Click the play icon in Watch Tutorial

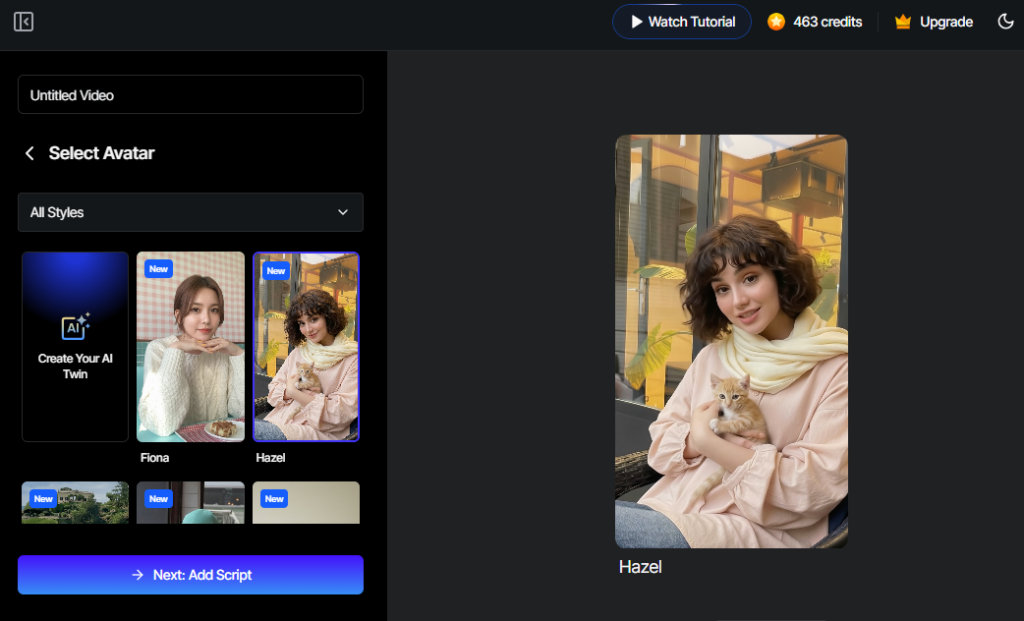[x=636, y=22]
